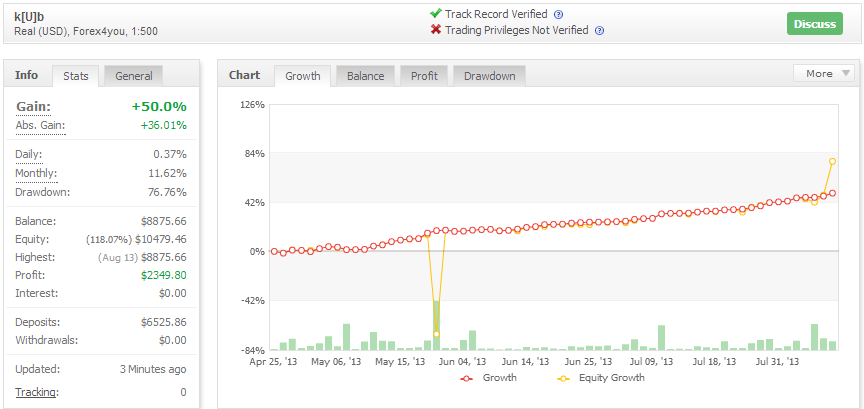Toggle the Equity Growth series legend marker
This screenshot has height=409, width=864.
coord(564,379)
